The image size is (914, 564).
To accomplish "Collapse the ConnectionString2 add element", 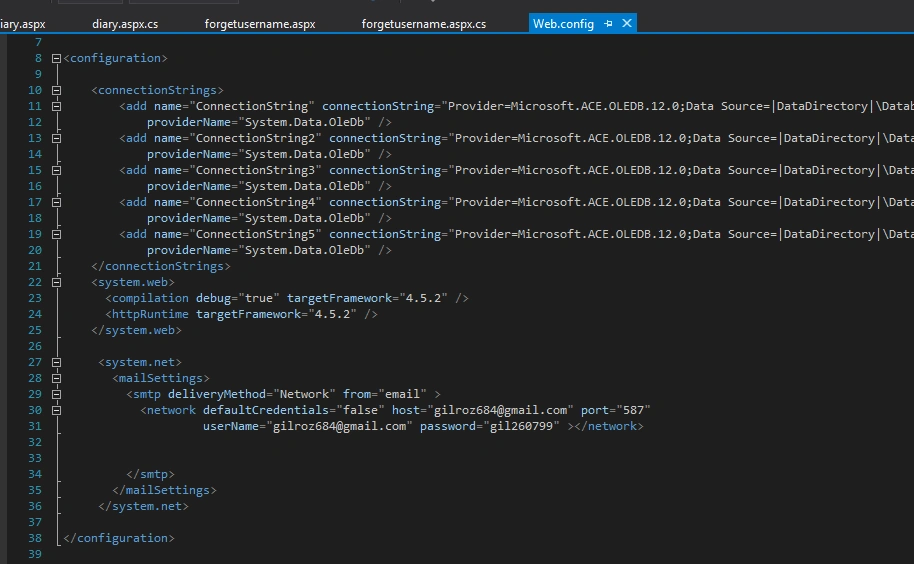I will [x=57, y=139].
